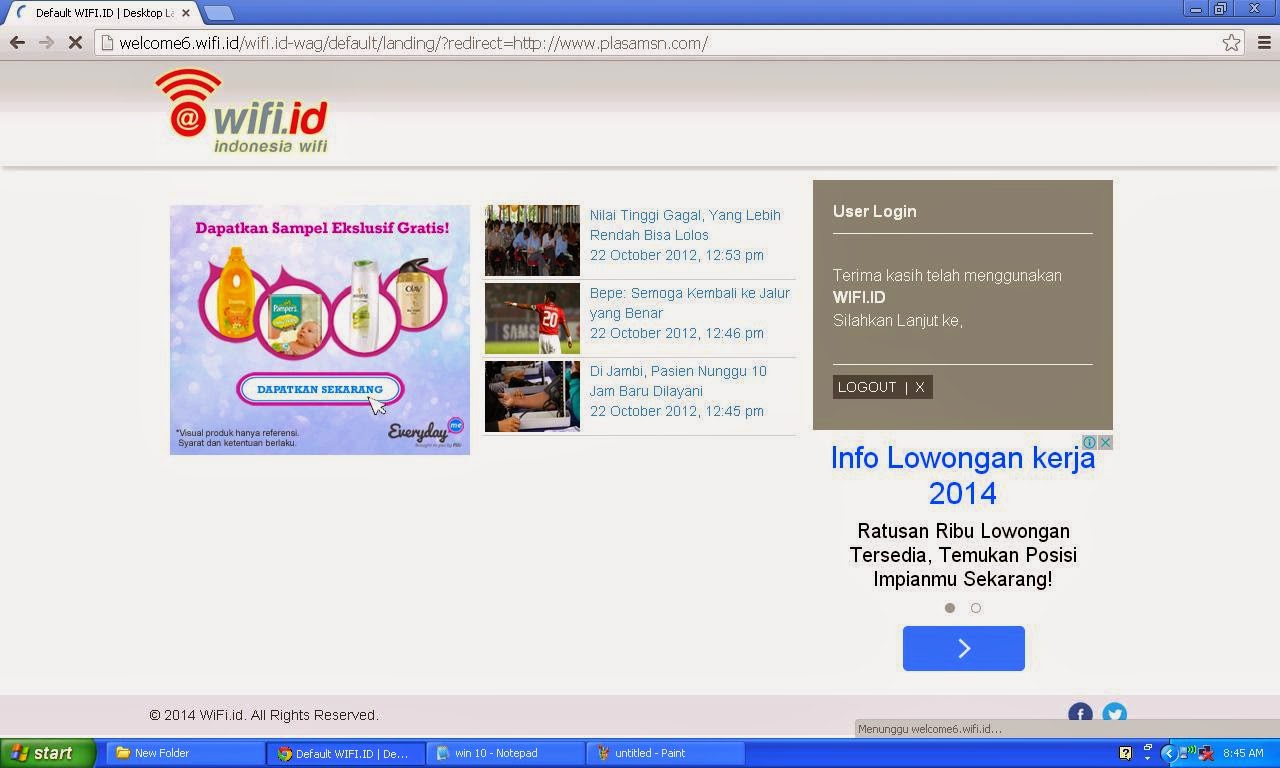Open the Windows start button
This screenshot has width=1280, height=768.
pyautogui.click(x=48, y=753)
